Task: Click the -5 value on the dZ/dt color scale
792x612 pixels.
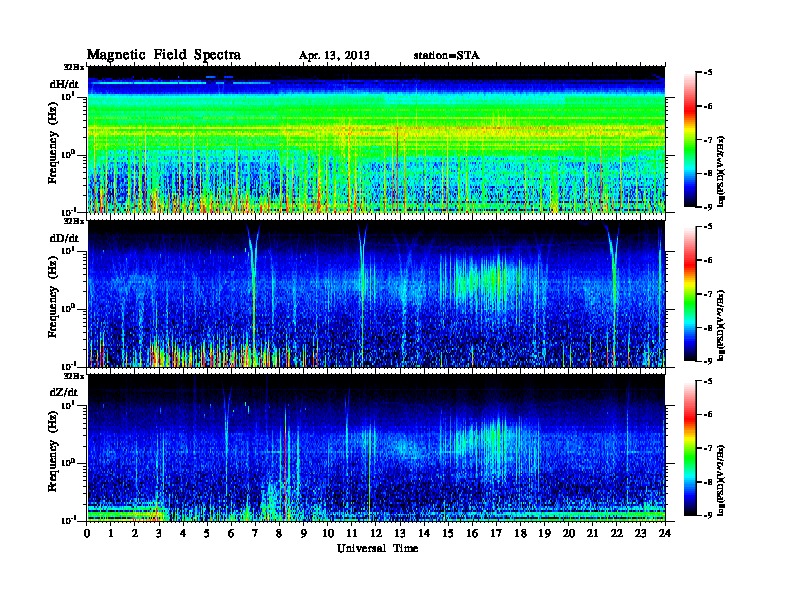Action: click(707, 381)
